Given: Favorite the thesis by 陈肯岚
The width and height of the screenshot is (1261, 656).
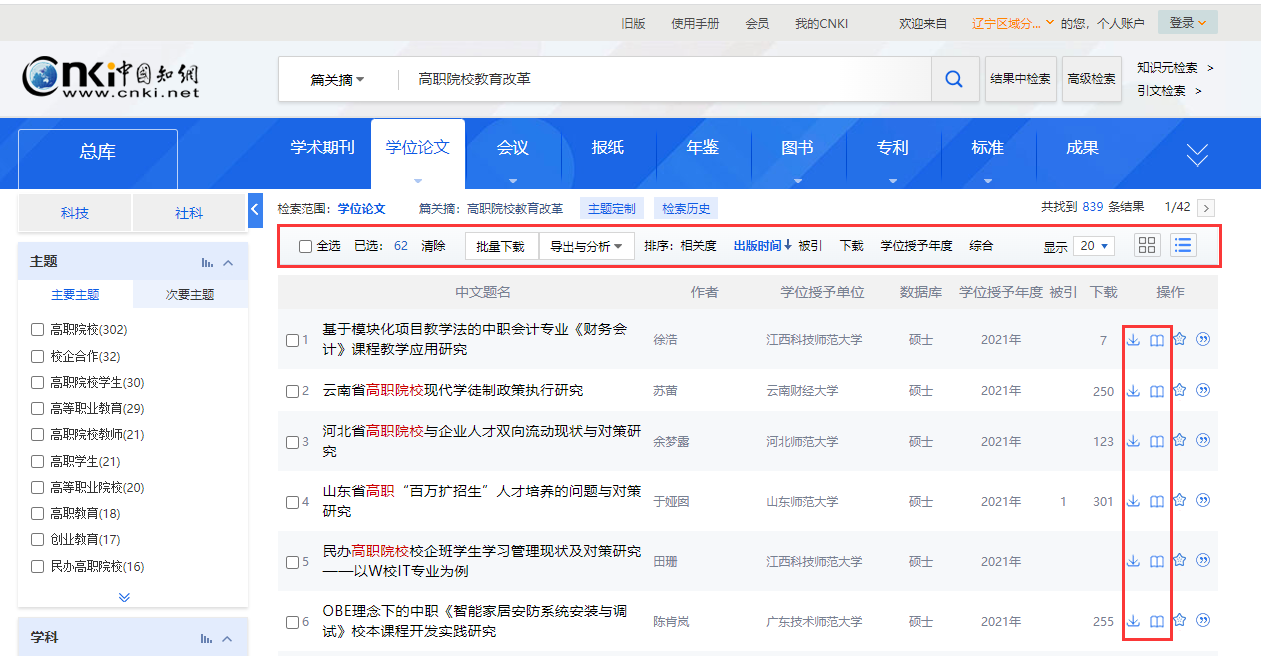Looking at the screenshot, I should click(1179, 620).
